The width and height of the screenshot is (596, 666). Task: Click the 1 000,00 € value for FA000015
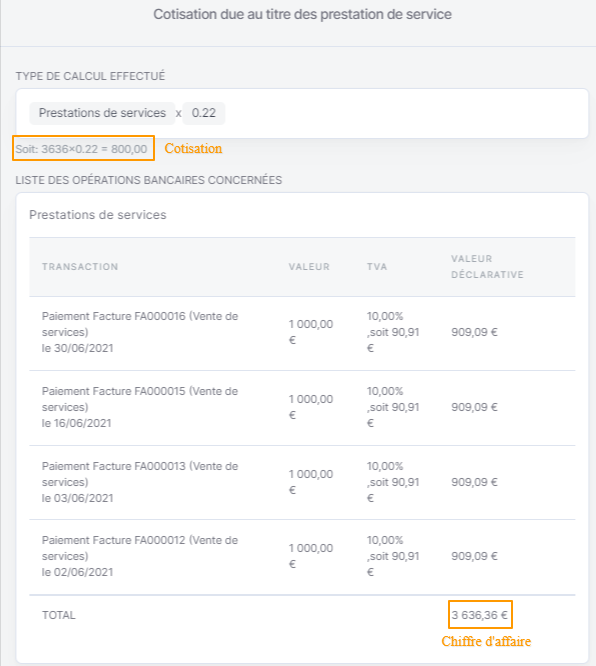[311, 407]
